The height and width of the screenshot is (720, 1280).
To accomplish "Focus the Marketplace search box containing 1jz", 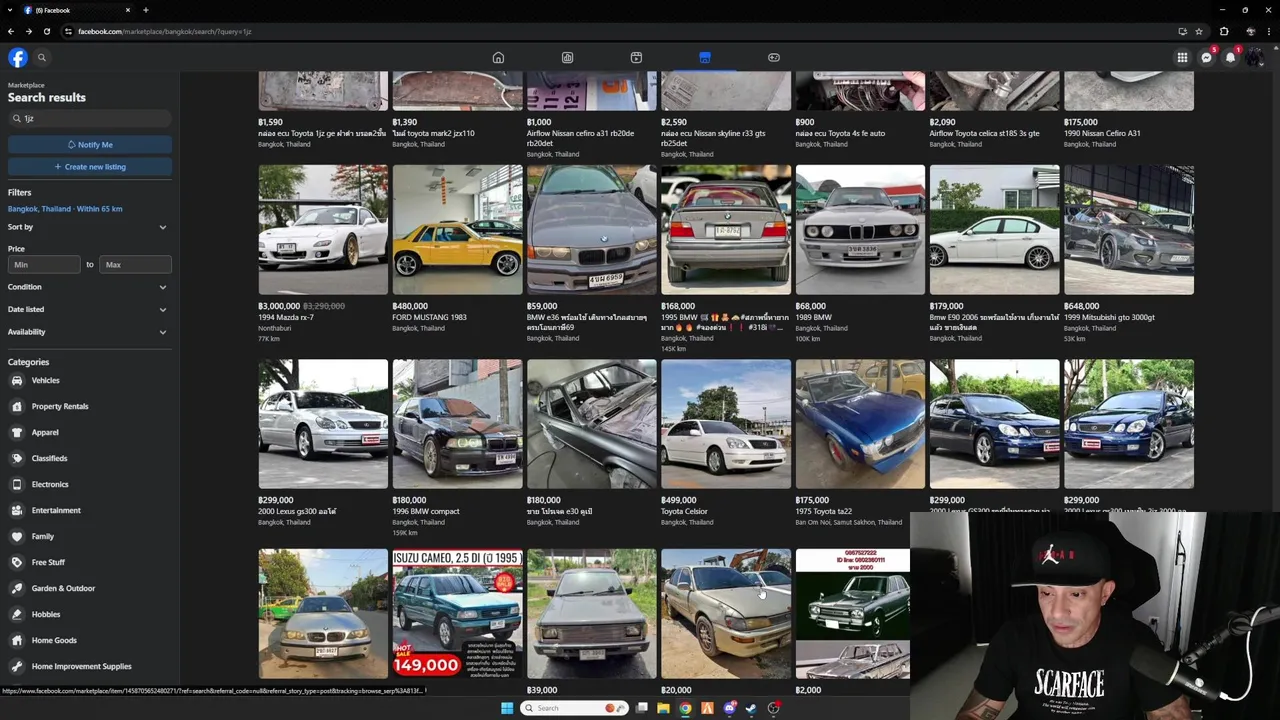I will 90,119.
